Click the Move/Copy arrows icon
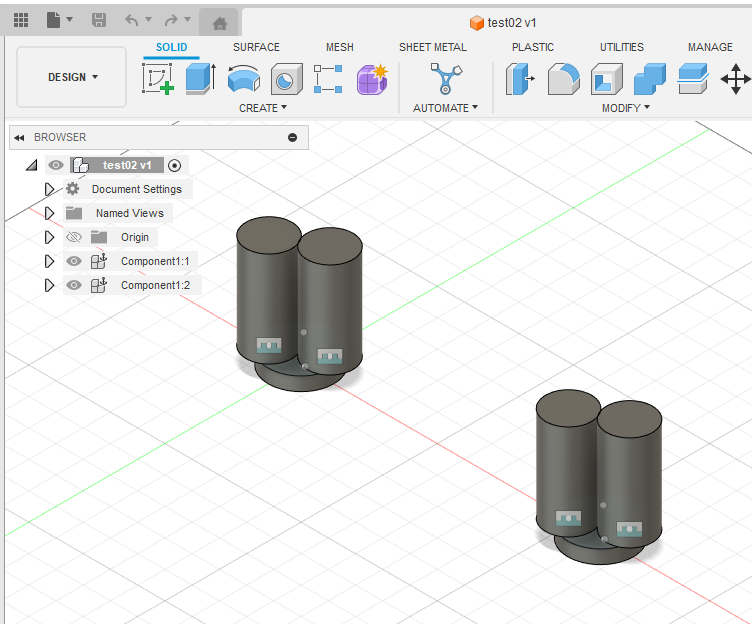This screenshot has width=752, height=624. tap(736, 79)
